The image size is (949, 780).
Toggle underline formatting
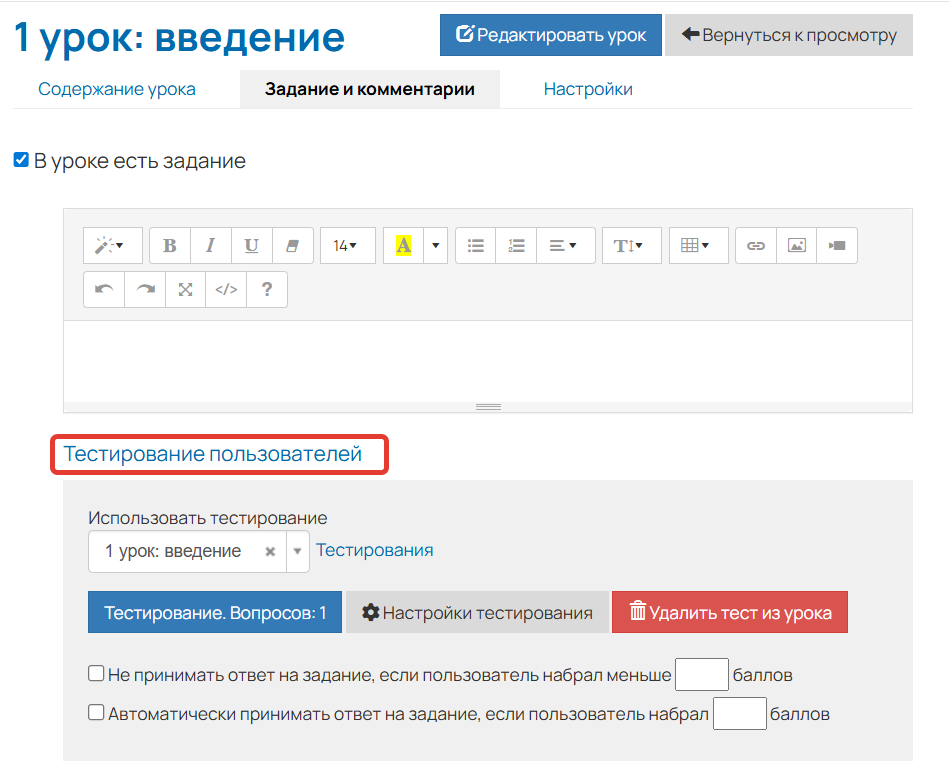[x=251, y=245]
